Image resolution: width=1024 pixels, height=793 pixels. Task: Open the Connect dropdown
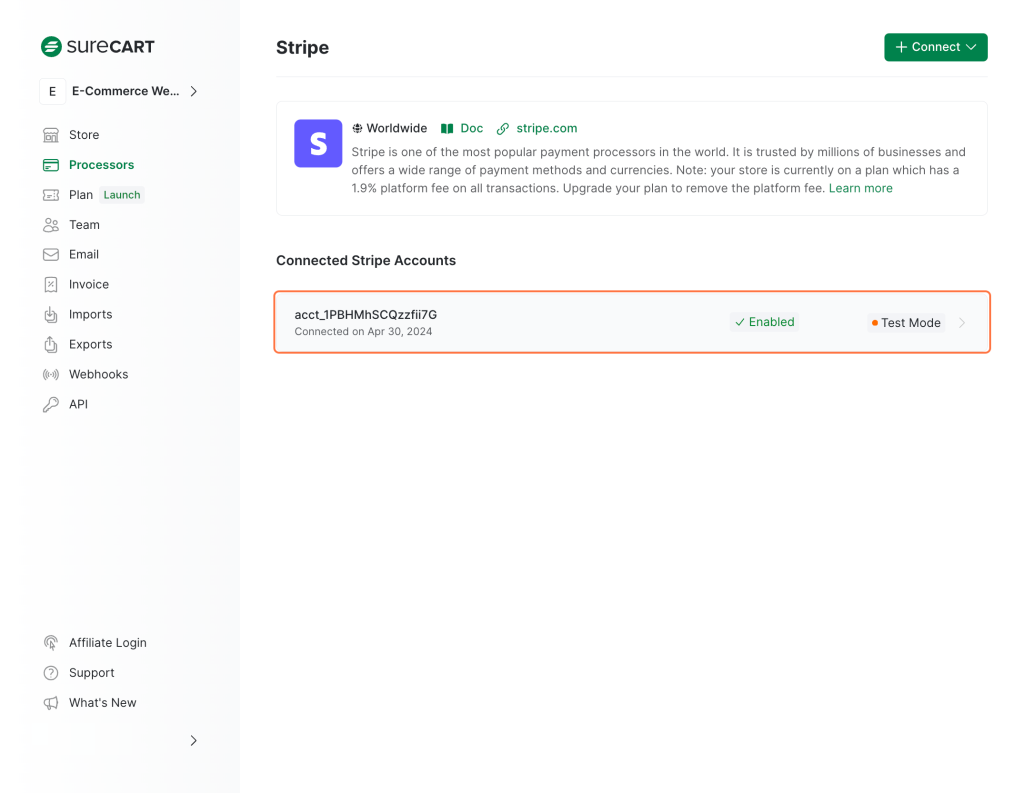(x=935, y=47)
